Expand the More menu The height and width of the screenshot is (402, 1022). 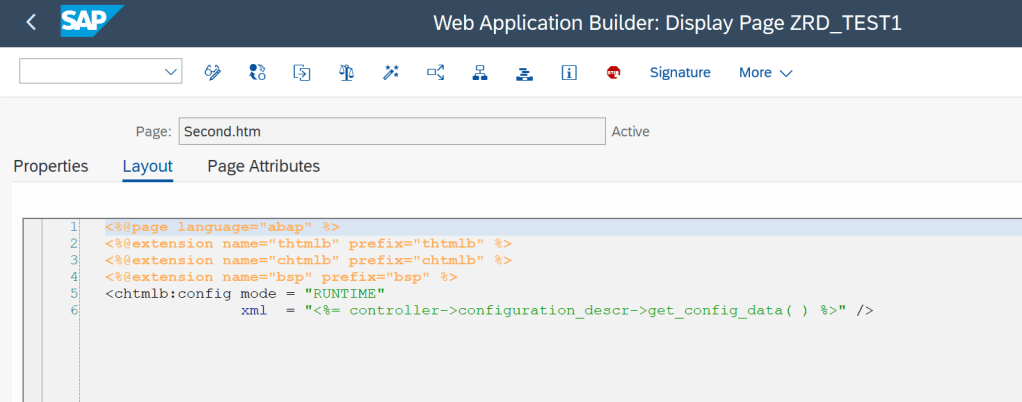pyautogui.click(x=765, y=72)
